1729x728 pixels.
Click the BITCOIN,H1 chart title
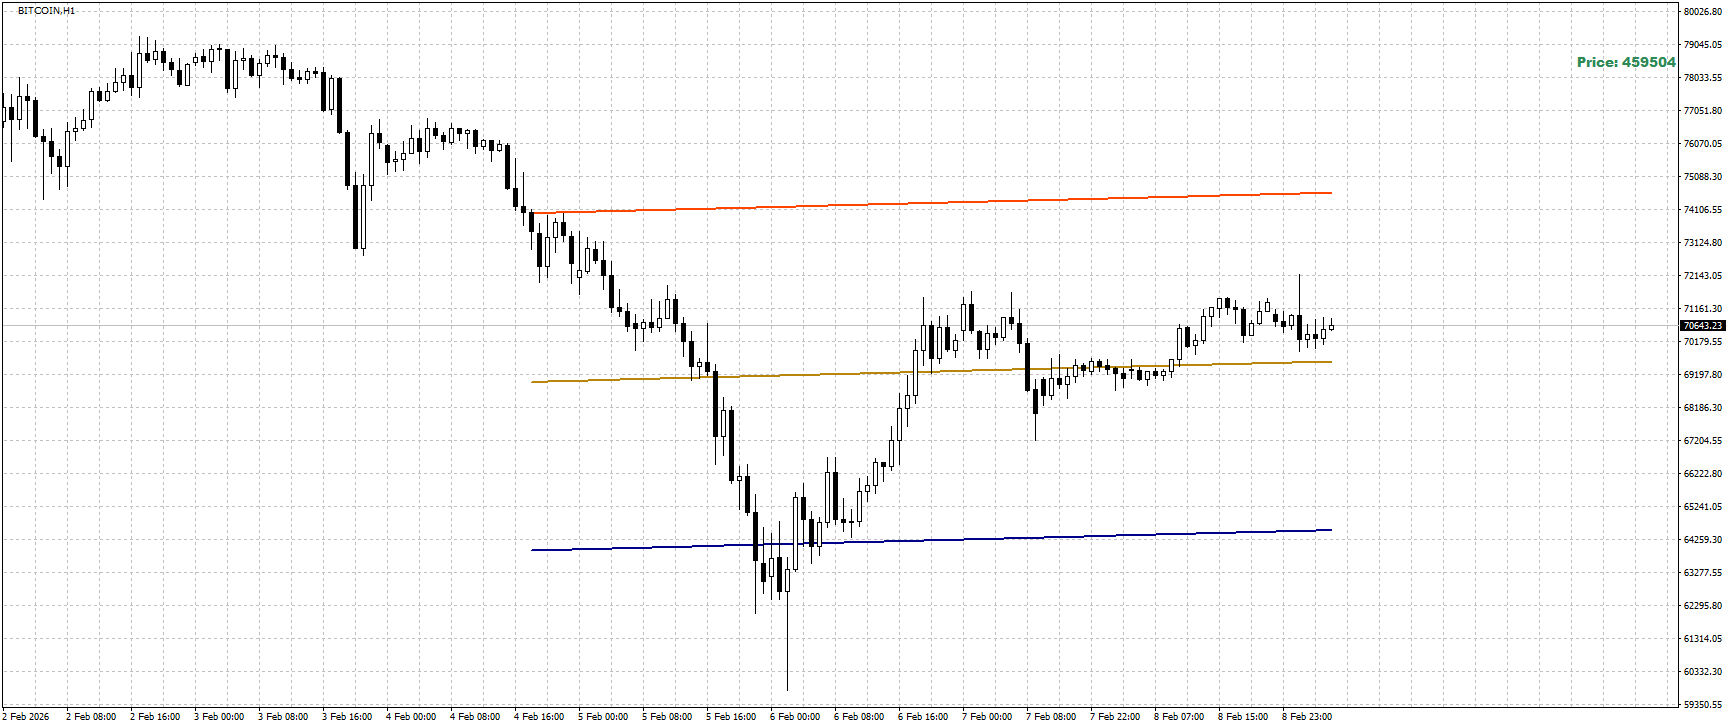(46, 11)
